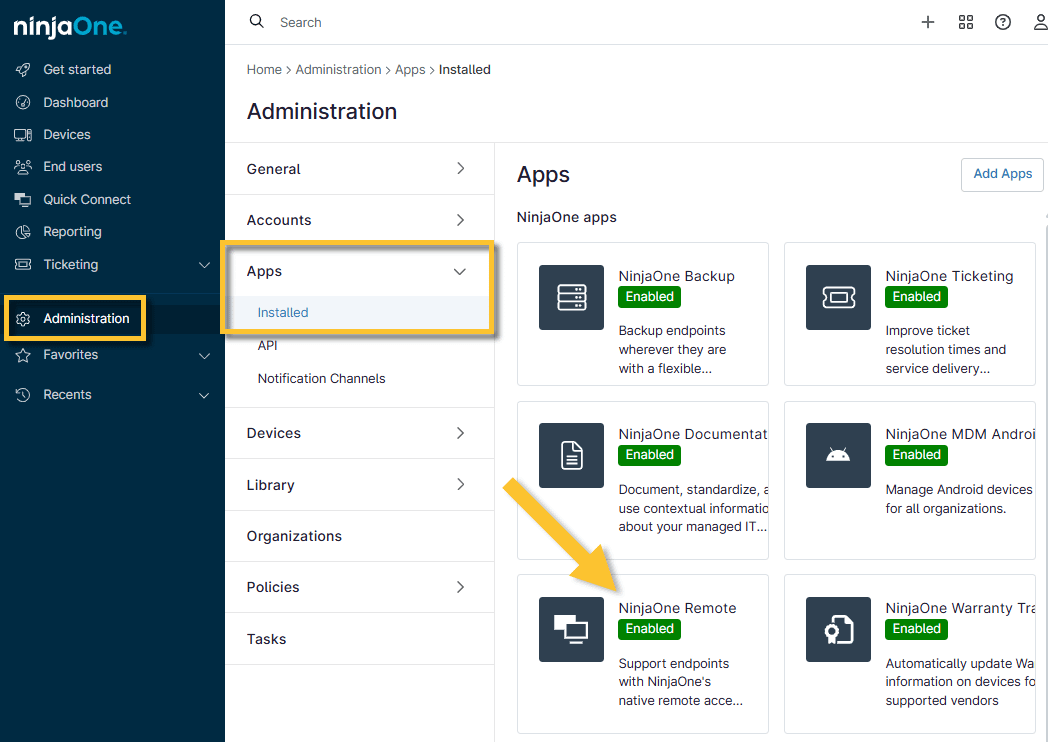Screen dimensions: 1048x742
Task: Click the NinjaOne Backup server icon
Action: tap(571, 297)
